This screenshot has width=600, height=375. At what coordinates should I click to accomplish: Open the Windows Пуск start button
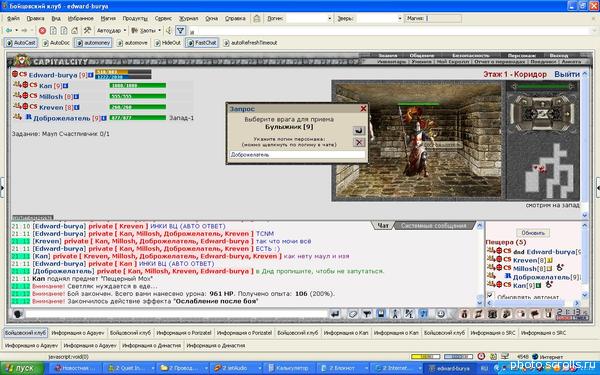(x=22, y=368)
